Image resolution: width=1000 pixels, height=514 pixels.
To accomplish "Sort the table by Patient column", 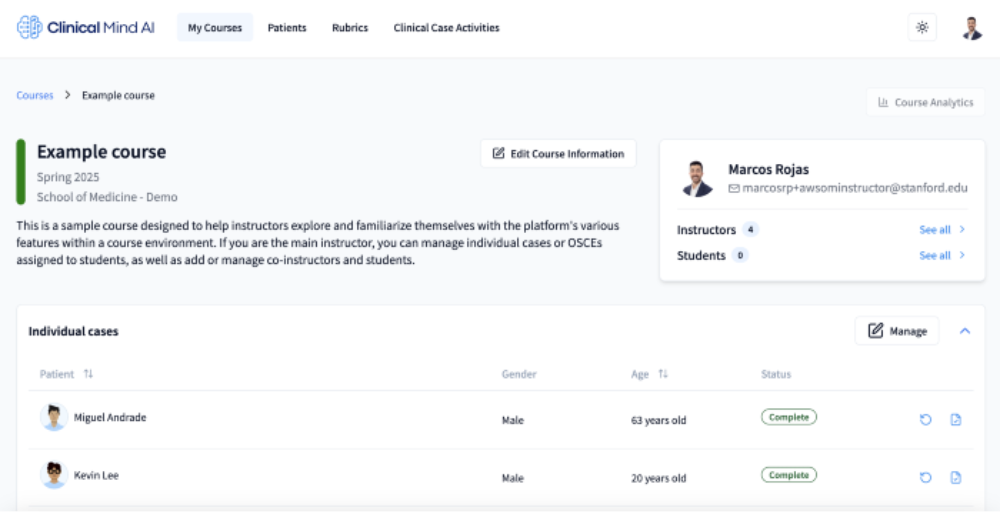I will [x=88, y=374].
